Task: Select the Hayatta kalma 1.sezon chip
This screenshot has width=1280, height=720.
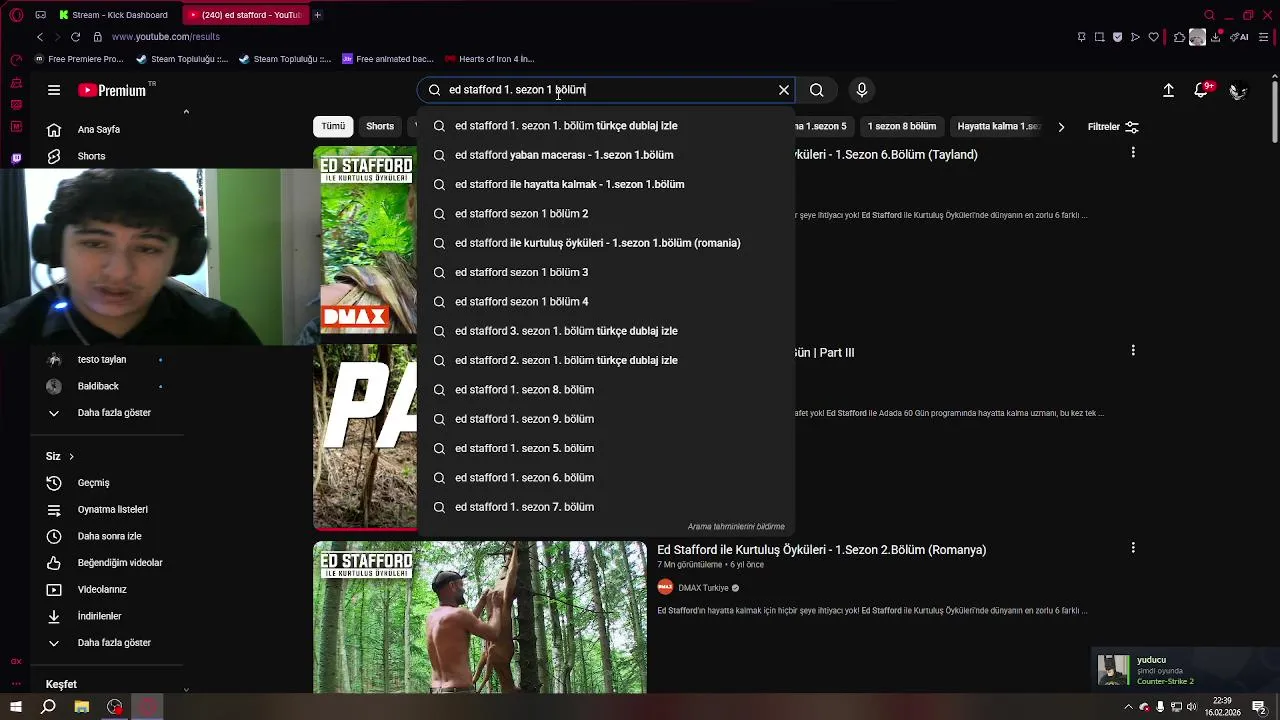Action: [999, 126]
